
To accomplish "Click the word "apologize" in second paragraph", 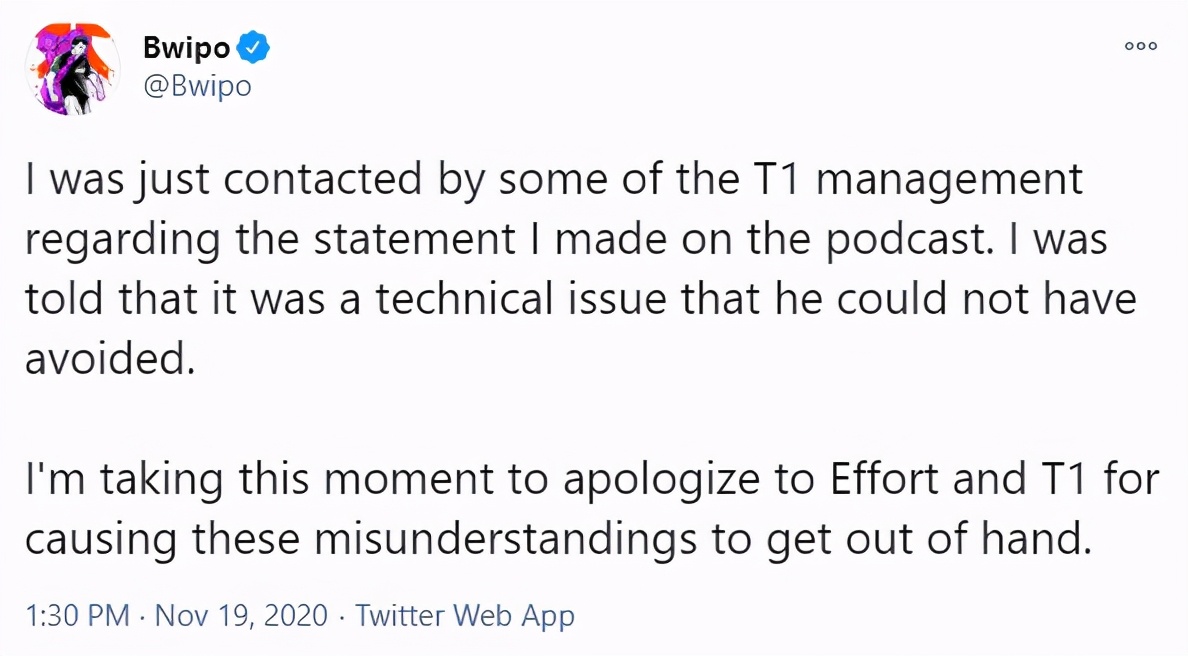I will pos(661,481).
